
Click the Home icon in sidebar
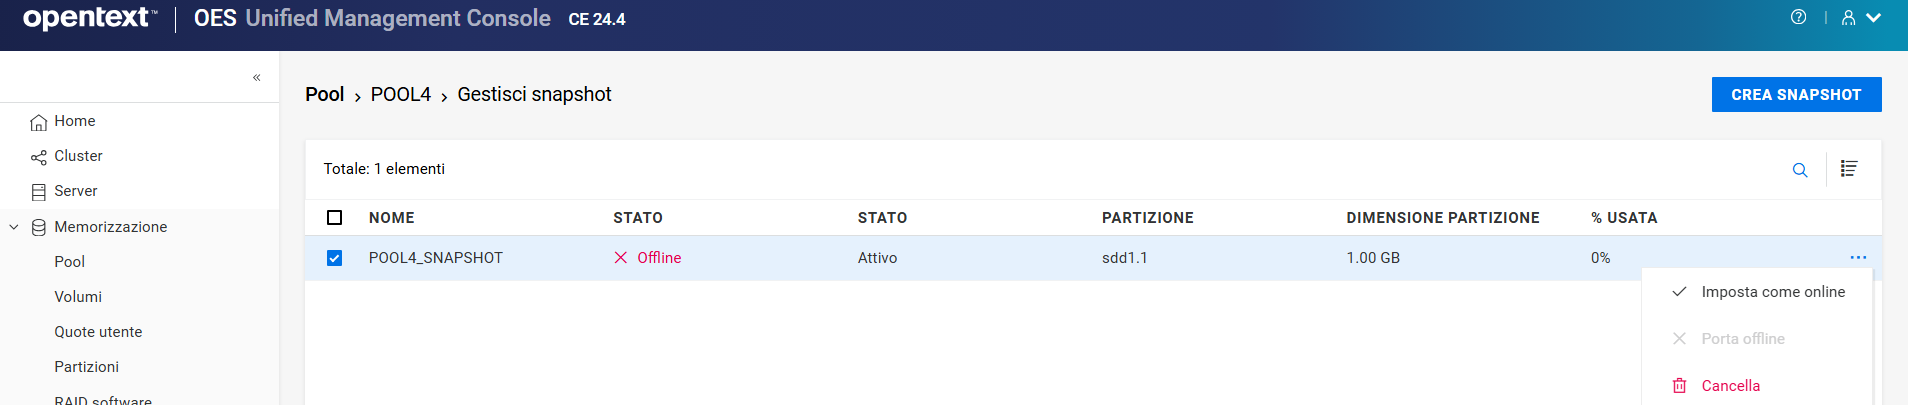[39, 122]
